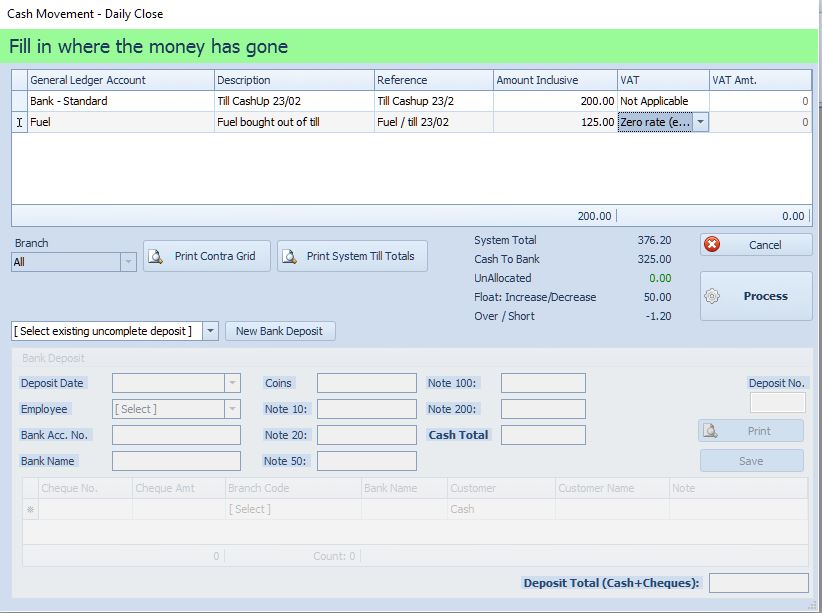The image size is (822, 613).
Task: Click the printer icon on Print System Till Totals
Action: pos(290,255)
